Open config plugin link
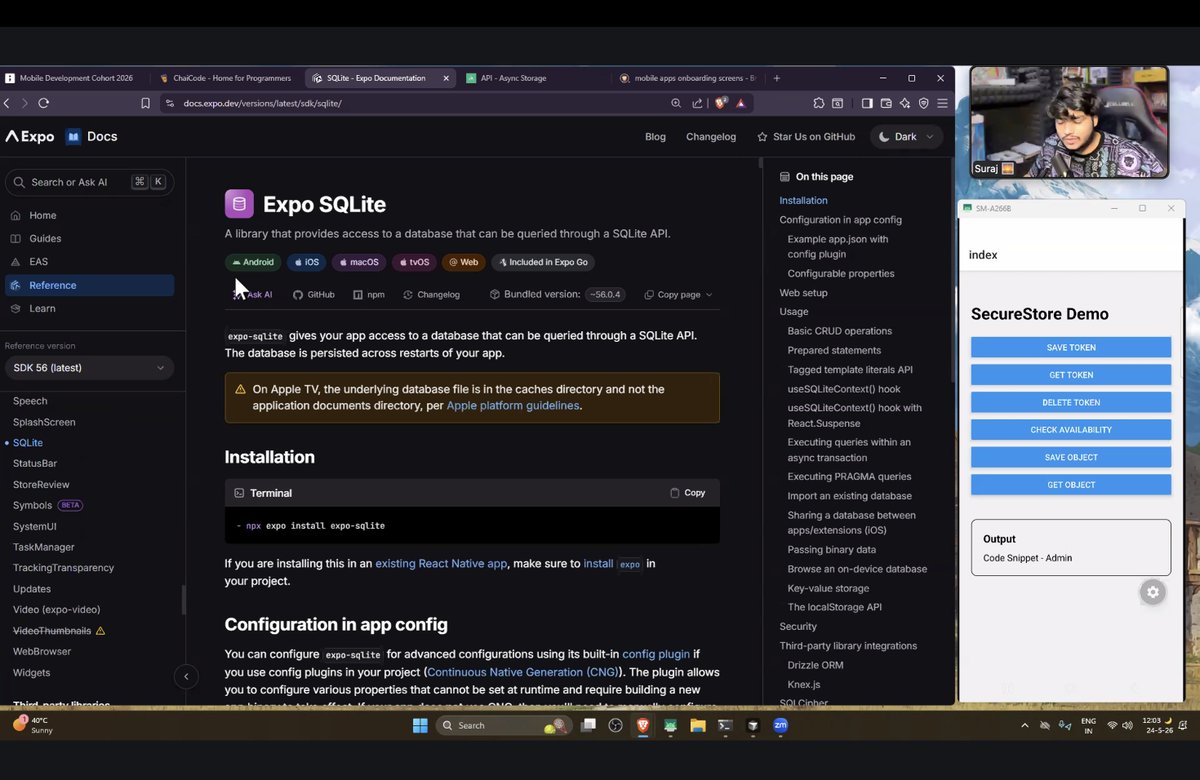The image size is (1200, 780). click(x=656, y=654)
